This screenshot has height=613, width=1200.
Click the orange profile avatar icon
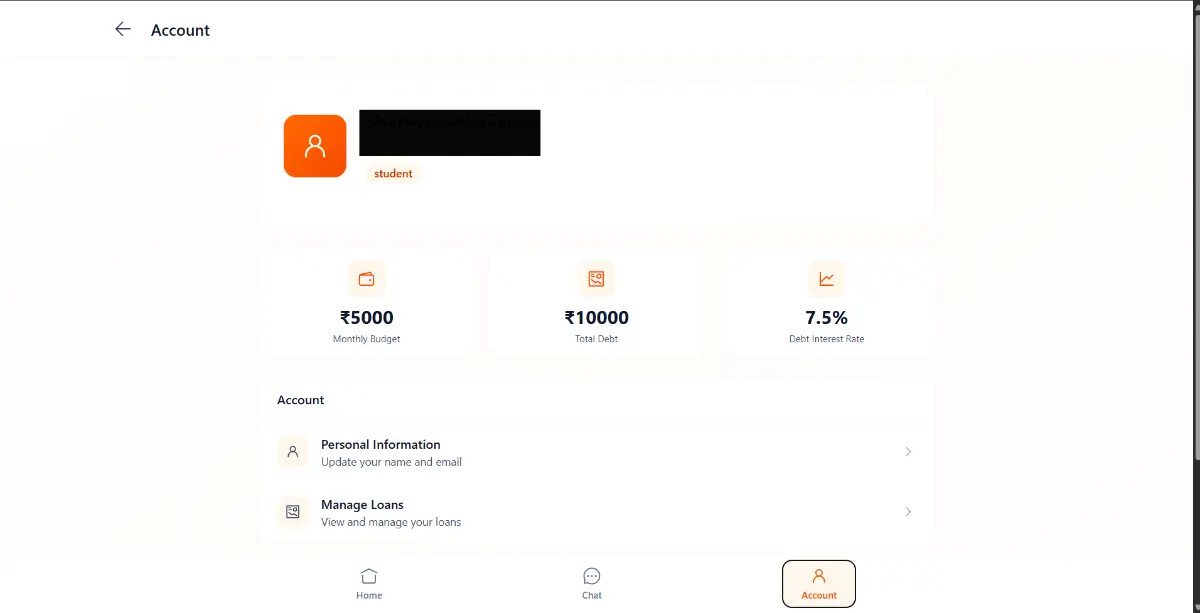point(315,145)
